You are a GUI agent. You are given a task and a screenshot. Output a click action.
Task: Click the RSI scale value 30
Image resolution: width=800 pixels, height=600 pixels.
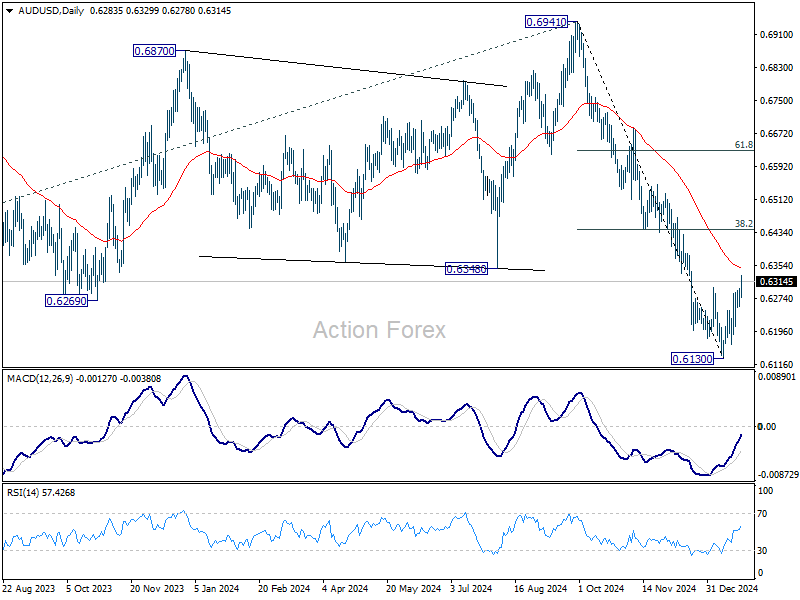pos(762,551)
